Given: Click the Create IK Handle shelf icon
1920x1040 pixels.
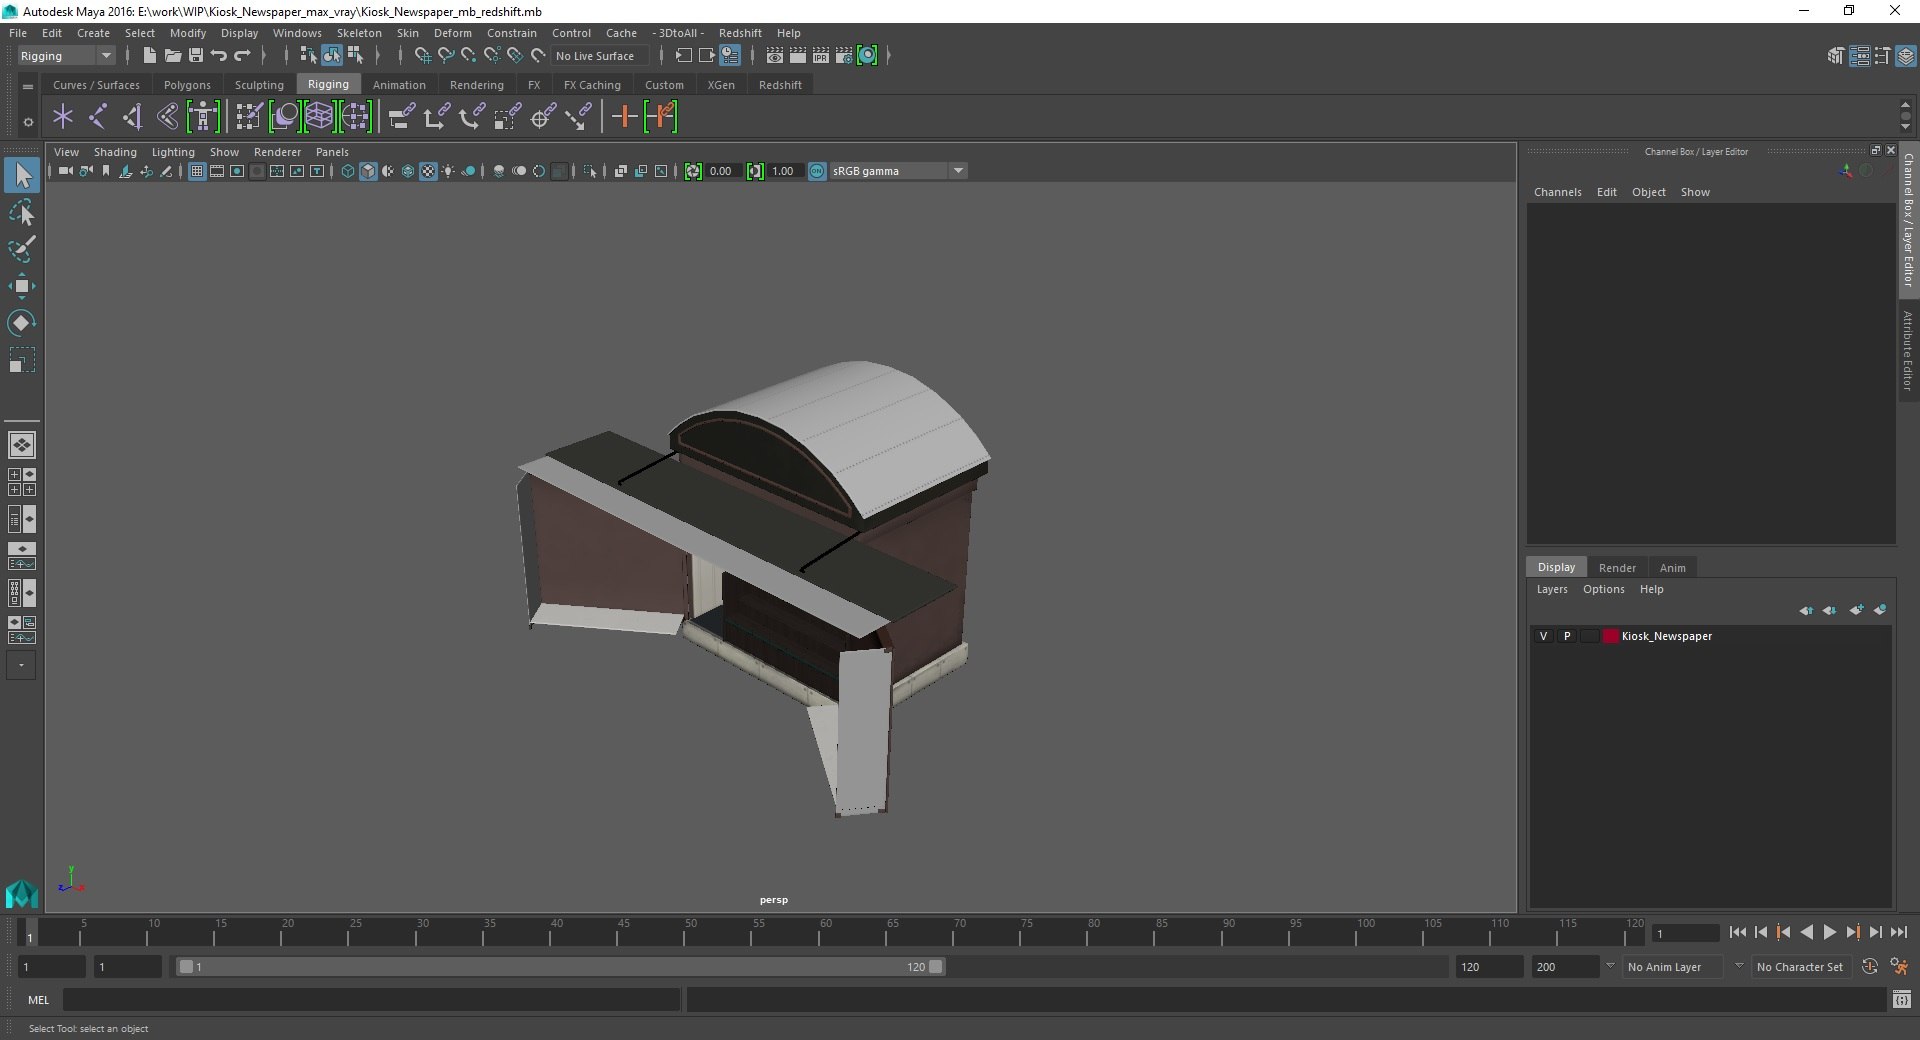Looking at the screenshot, I should [x=132, y=117].
